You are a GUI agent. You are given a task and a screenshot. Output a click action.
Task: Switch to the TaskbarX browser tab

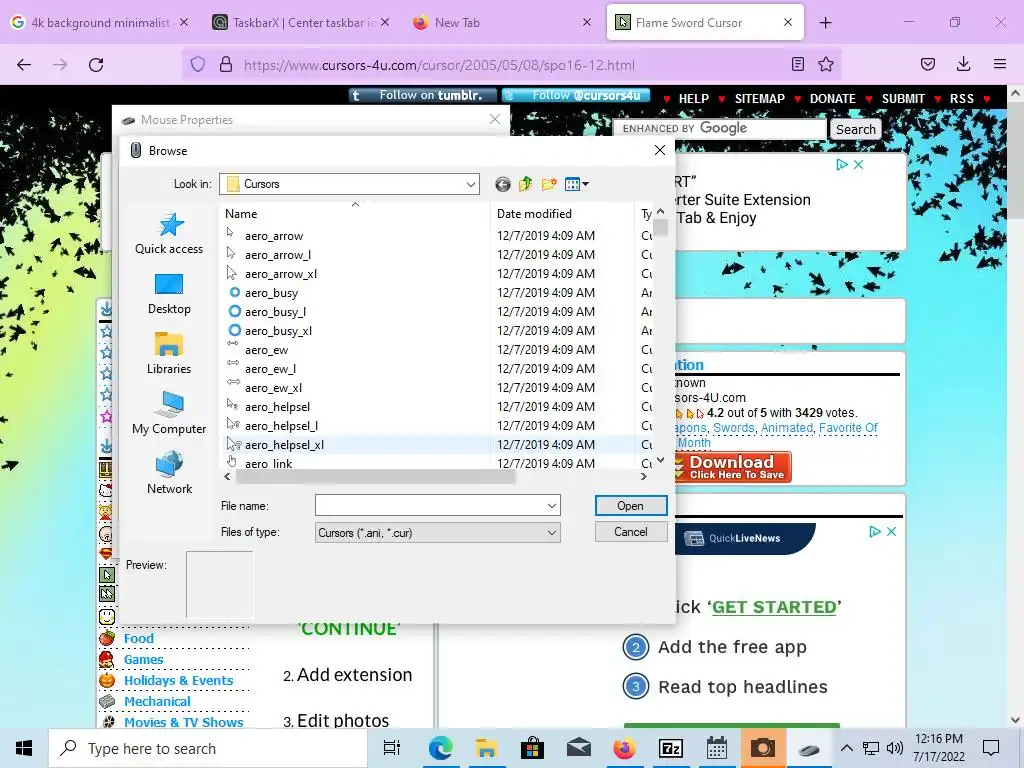300,23
